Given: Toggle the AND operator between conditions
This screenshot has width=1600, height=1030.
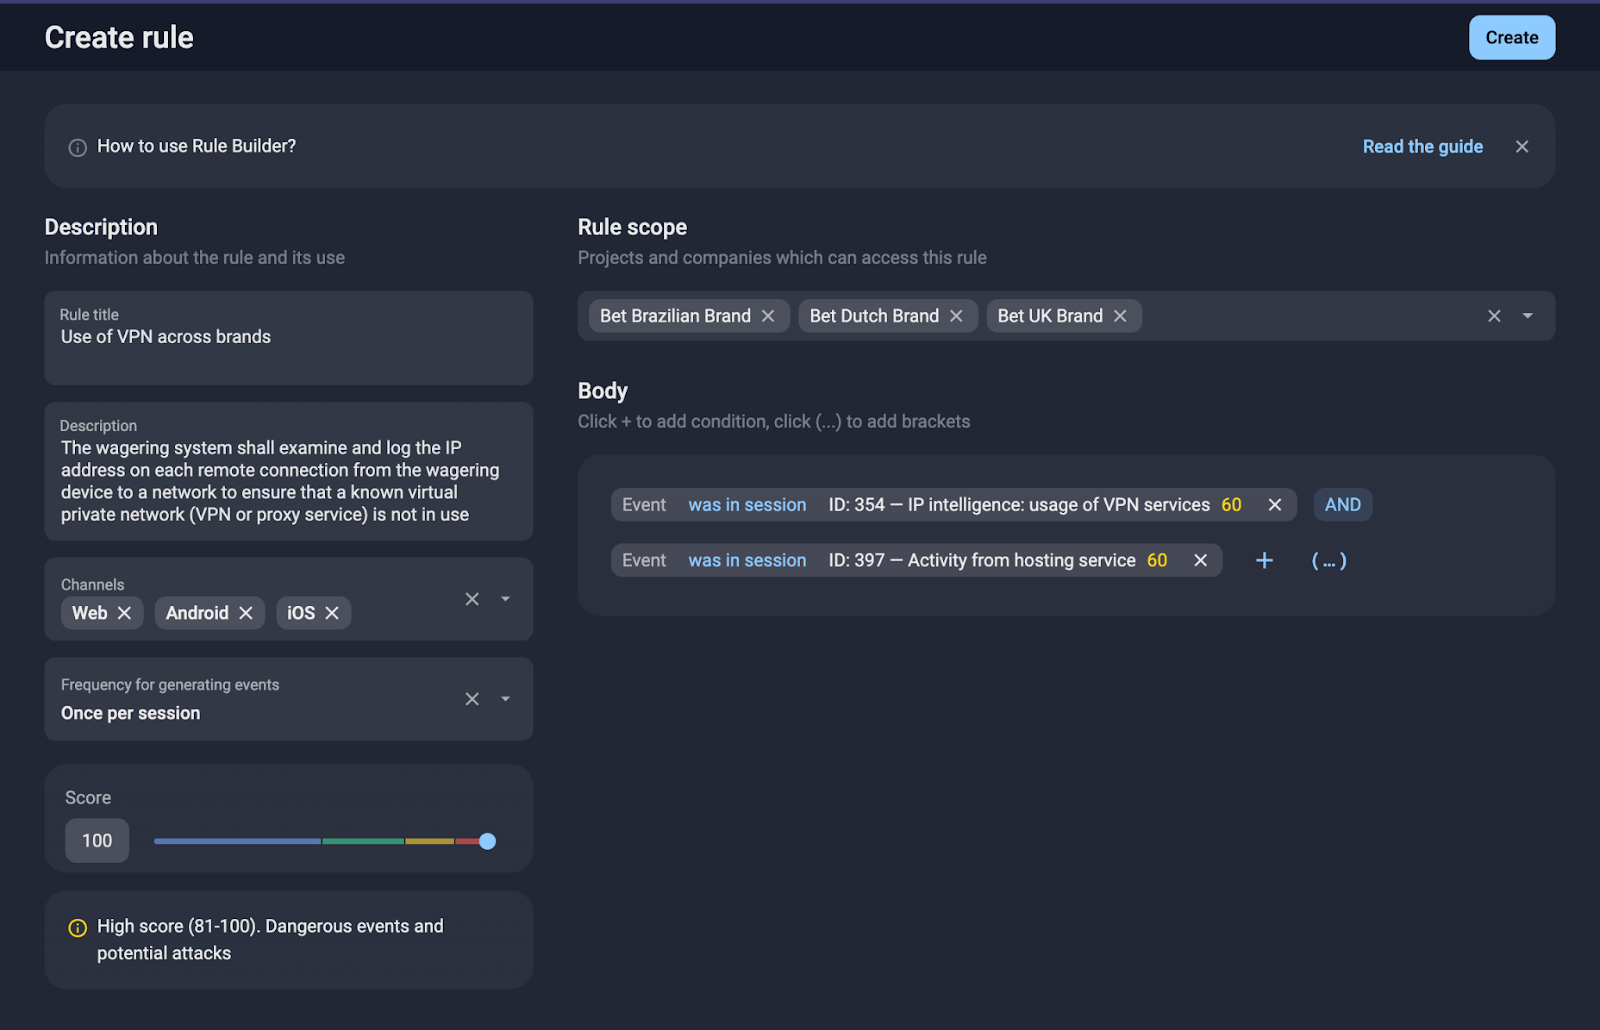Looking at the screenshot, I should [1342, 504].
